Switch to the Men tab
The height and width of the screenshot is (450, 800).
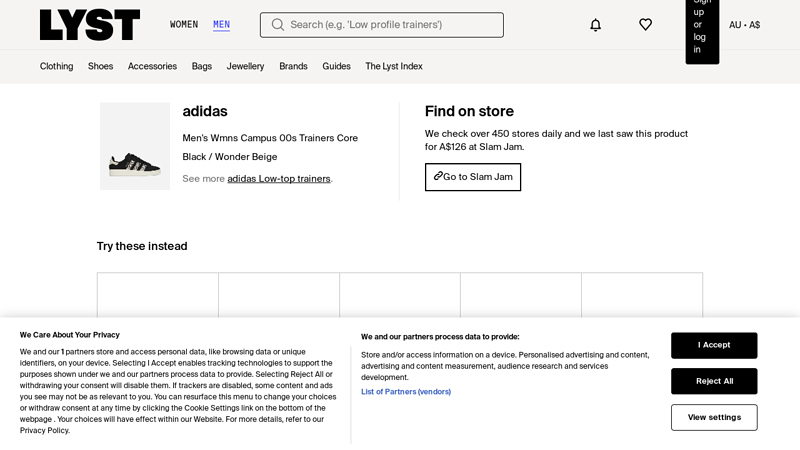click(221, 24)
